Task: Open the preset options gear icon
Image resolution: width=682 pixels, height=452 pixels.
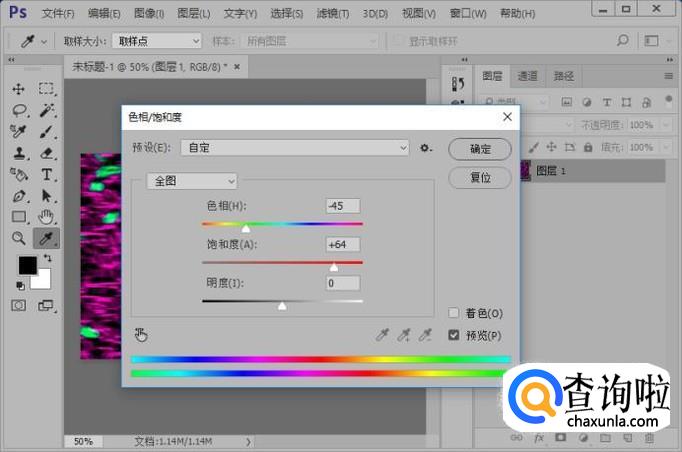Action: [x=426, y=148]
